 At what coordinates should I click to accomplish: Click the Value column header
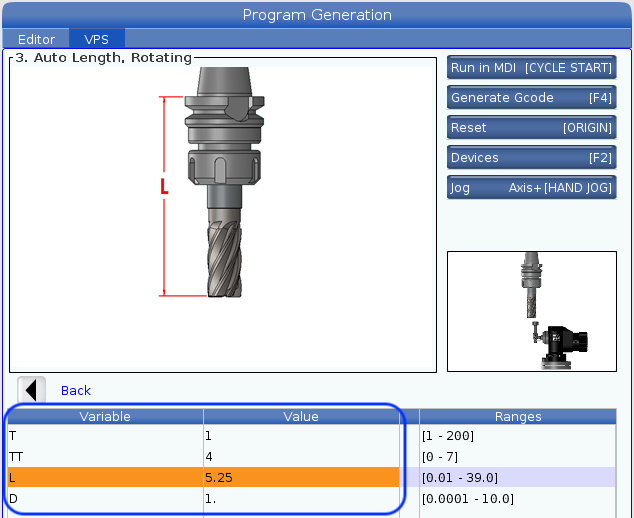coord(301,416)
